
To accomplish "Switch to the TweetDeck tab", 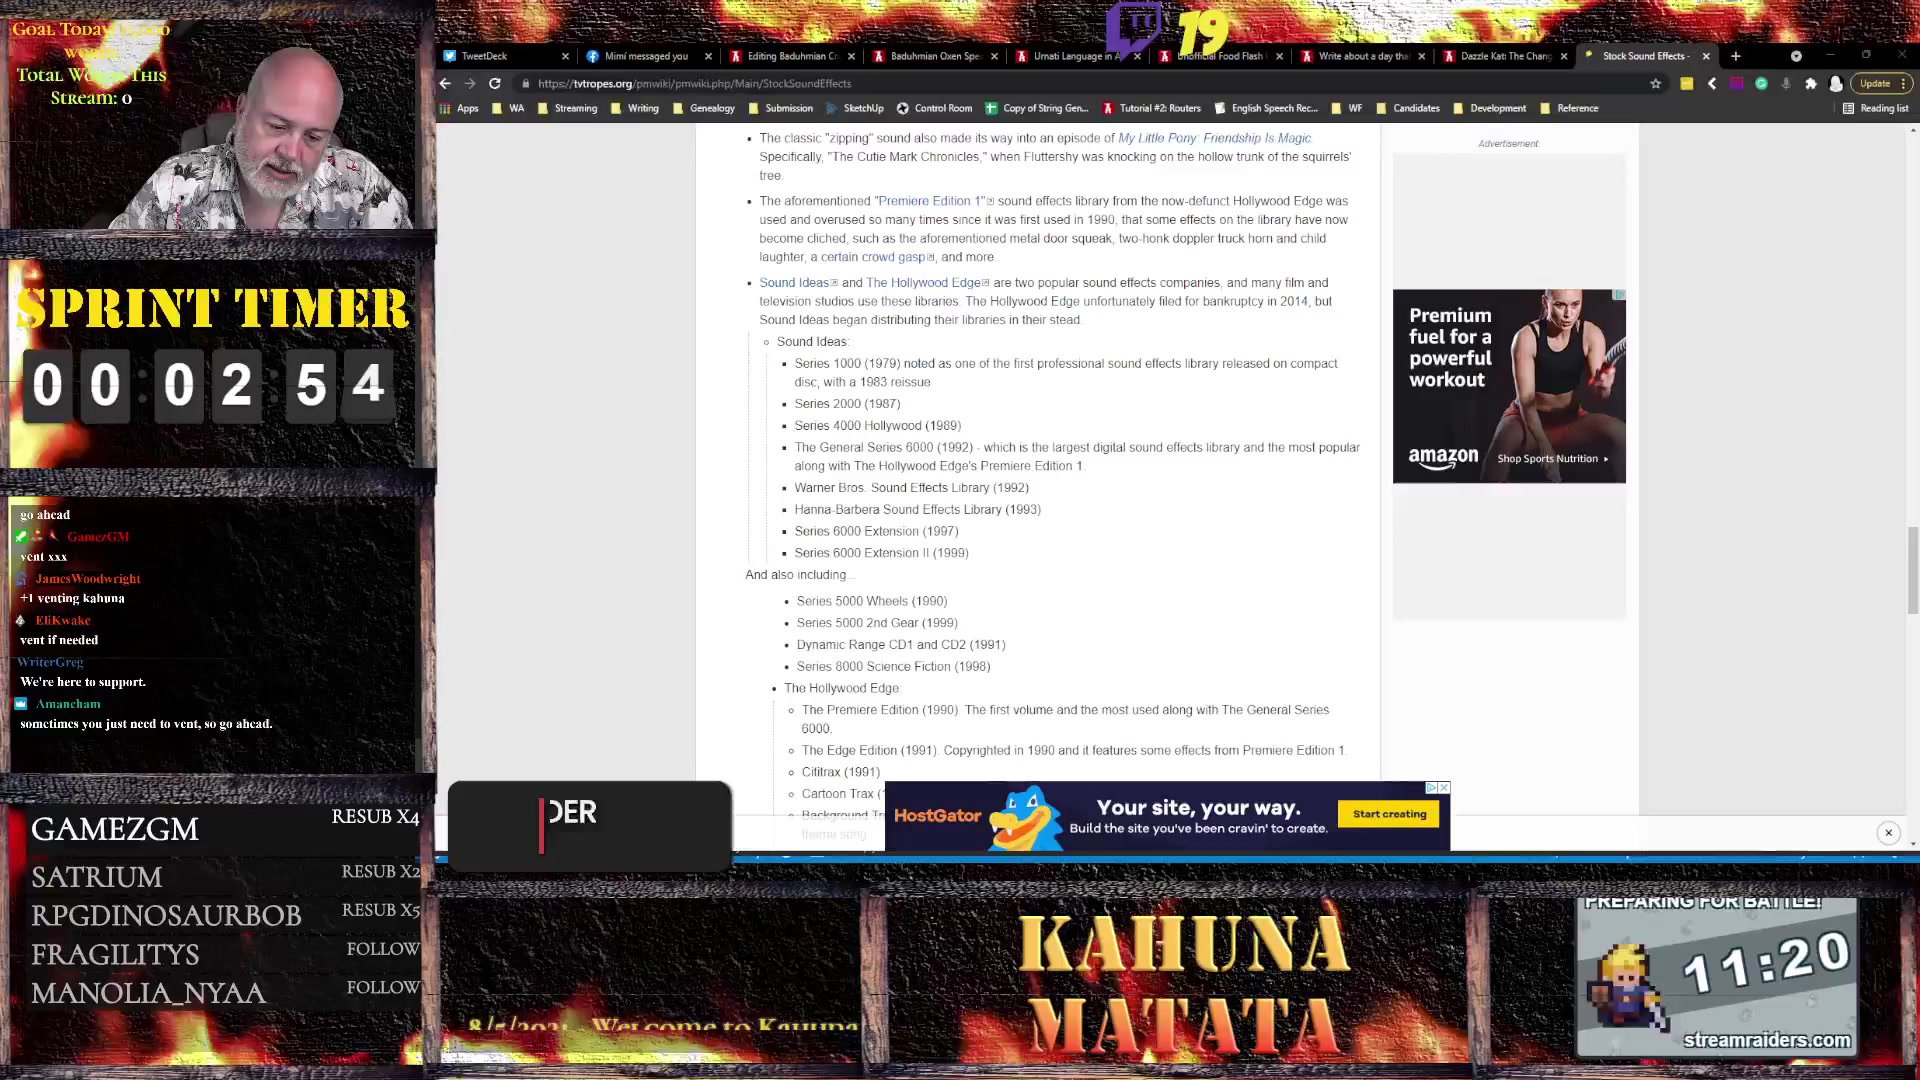I will point(485,56).
